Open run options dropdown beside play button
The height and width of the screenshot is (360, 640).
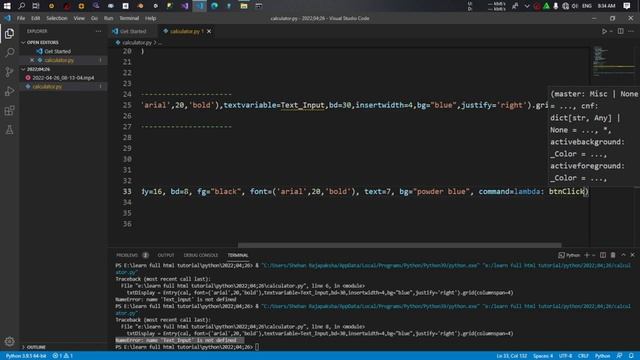coord(611,31)
